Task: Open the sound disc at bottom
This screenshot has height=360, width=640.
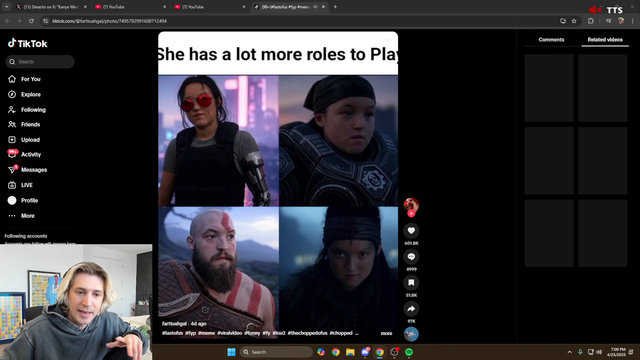Action: [x=411, y=334]
